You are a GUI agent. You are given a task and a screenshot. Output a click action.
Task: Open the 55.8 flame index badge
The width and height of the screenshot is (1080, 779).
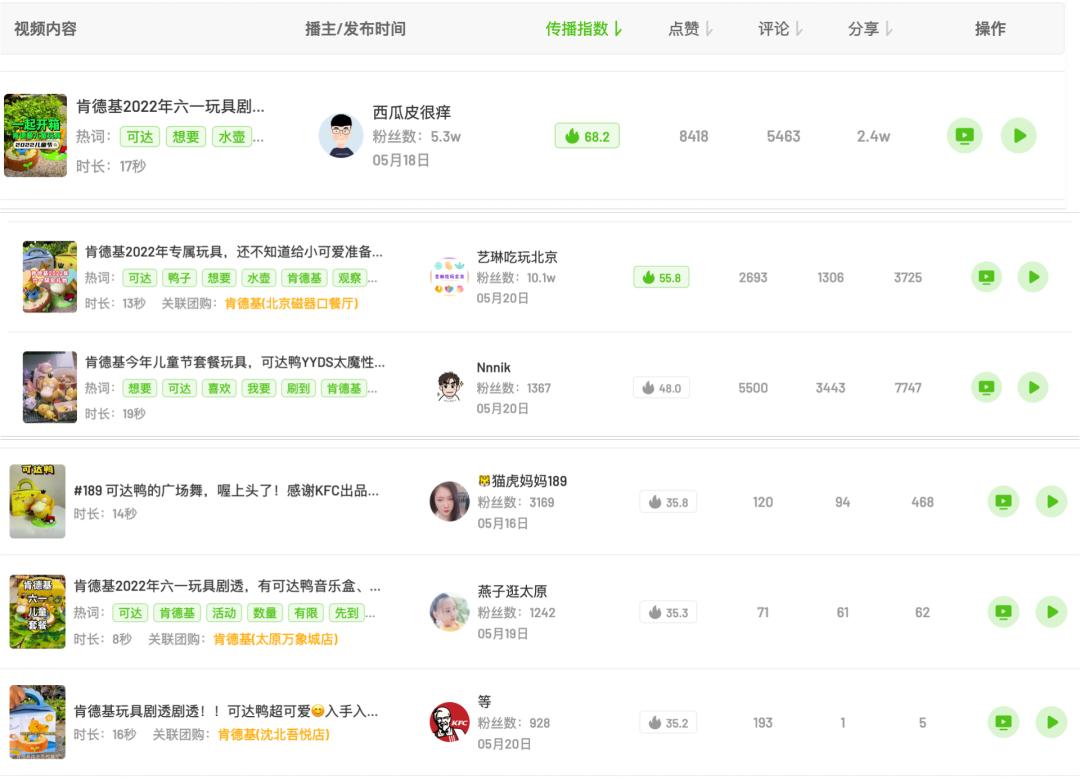pos(661,277)
